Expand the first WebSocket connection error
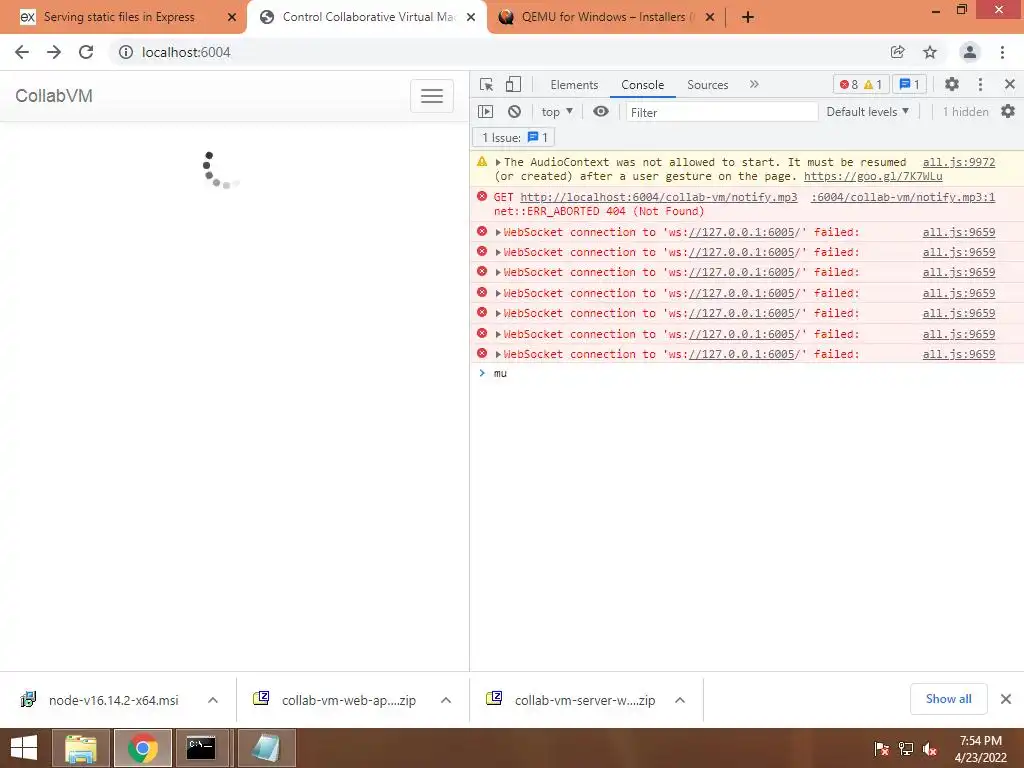The image size is (1024, 768). pos(498,232)
